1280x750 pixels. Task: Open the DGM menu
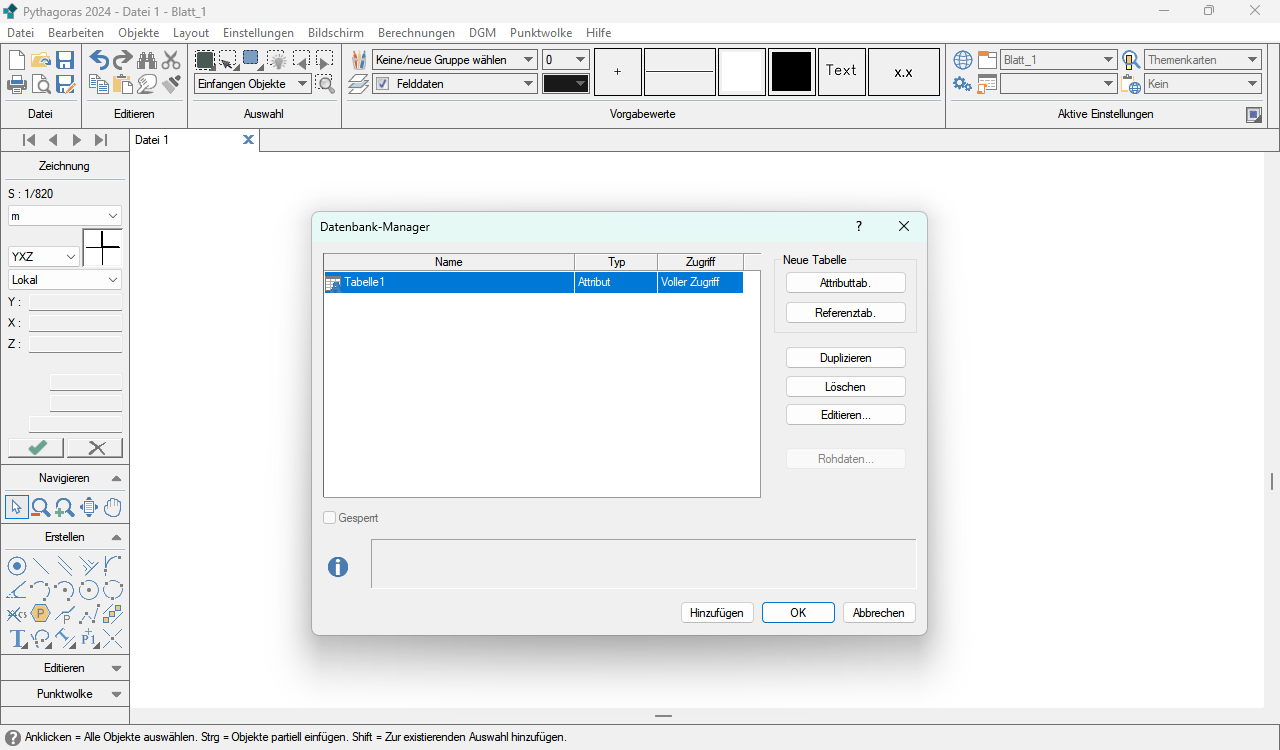click(x=482, y=33)
